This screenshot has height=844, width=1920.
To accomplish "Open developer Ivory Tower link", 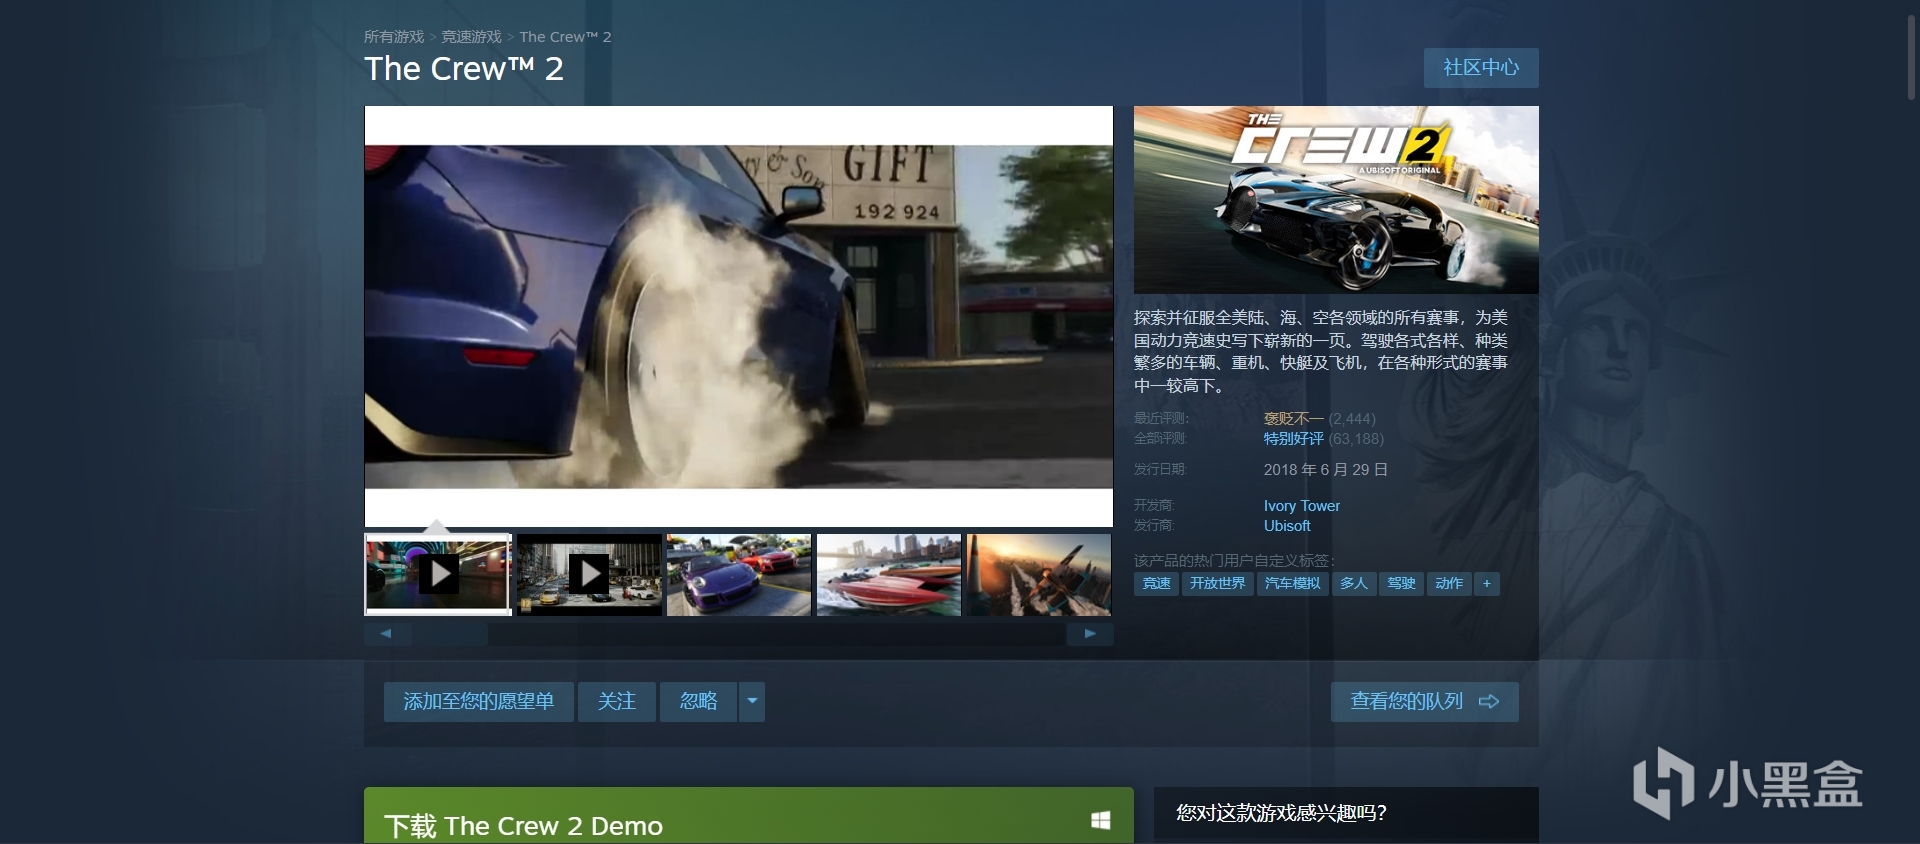I will pyautogui.click(x=1301, y=506).
